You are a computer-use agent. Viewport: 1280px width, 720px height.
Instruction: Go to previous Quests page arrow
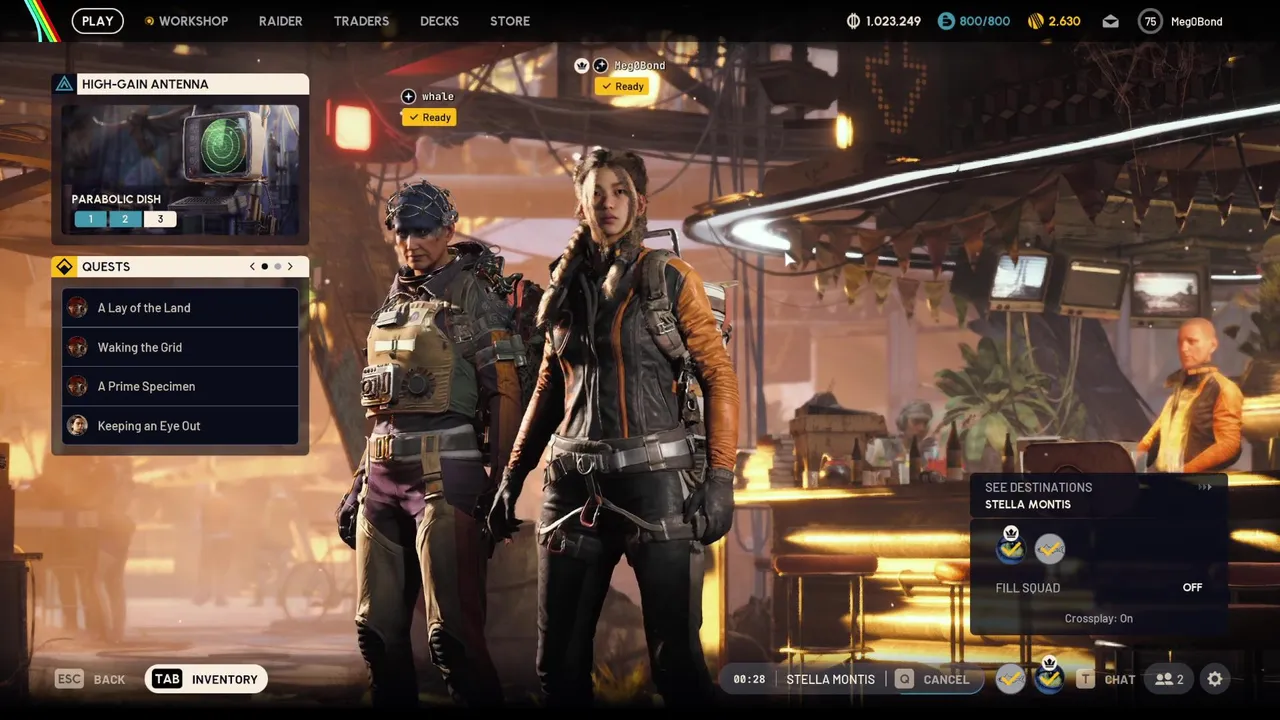[253, 267]
